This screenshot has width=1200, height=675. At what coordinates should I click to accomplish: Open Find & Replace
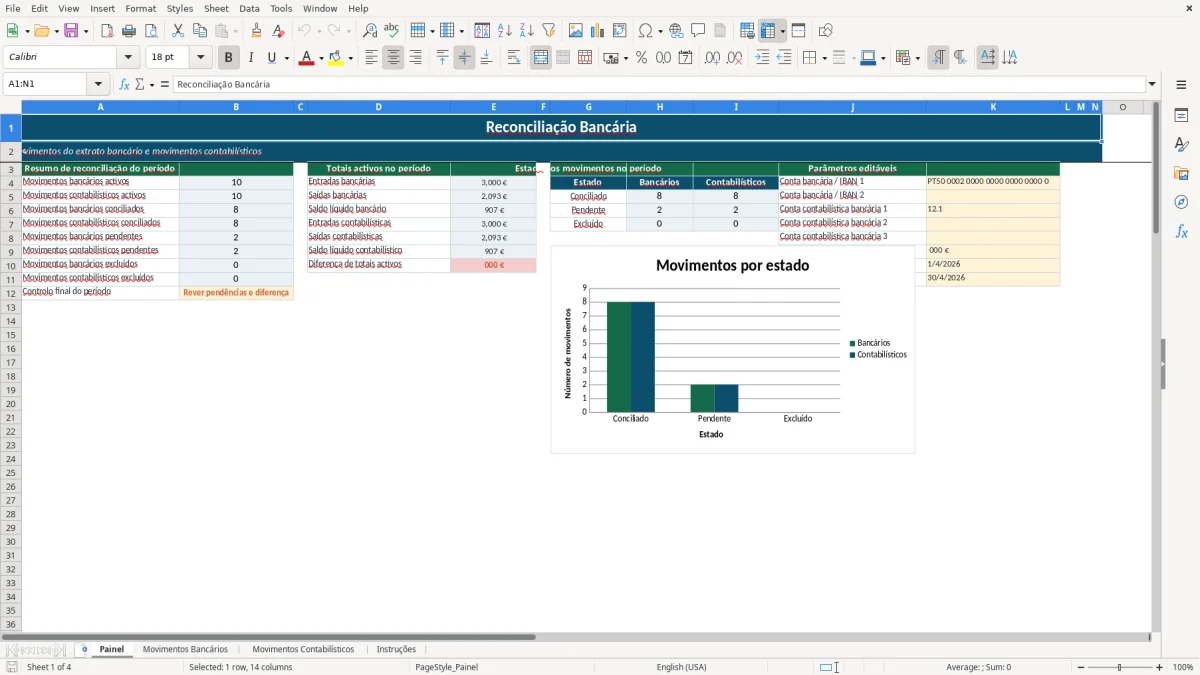[370, 31]
